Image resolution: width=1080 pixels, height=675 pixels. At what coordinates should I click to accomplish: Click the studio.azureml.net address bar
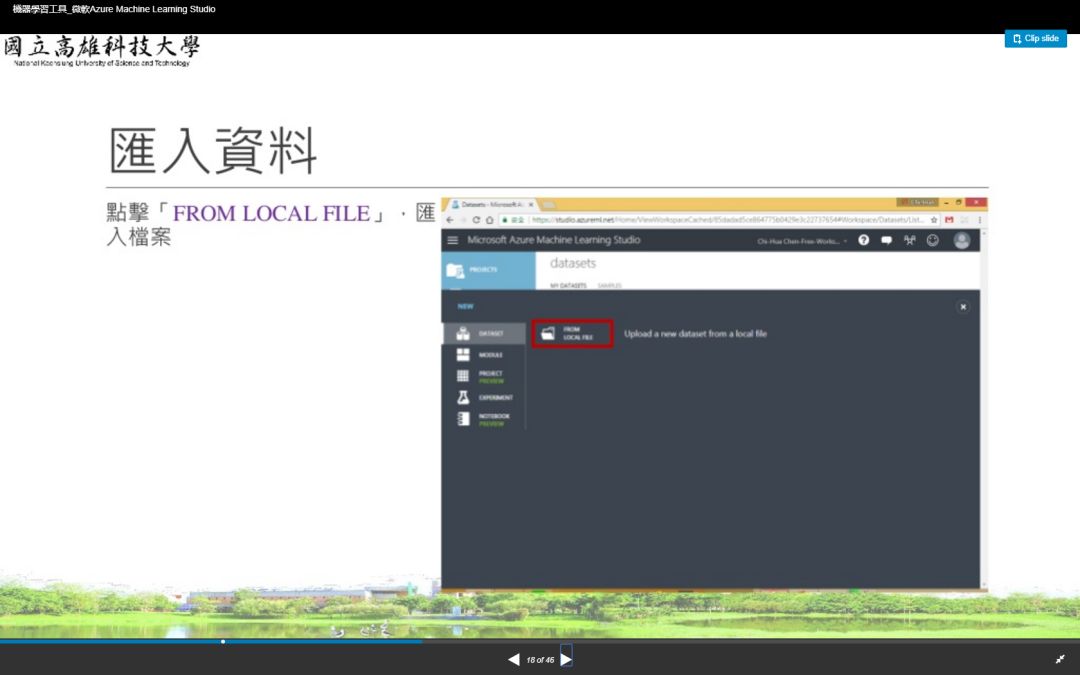pyautogui.click(x=716, y=220)
